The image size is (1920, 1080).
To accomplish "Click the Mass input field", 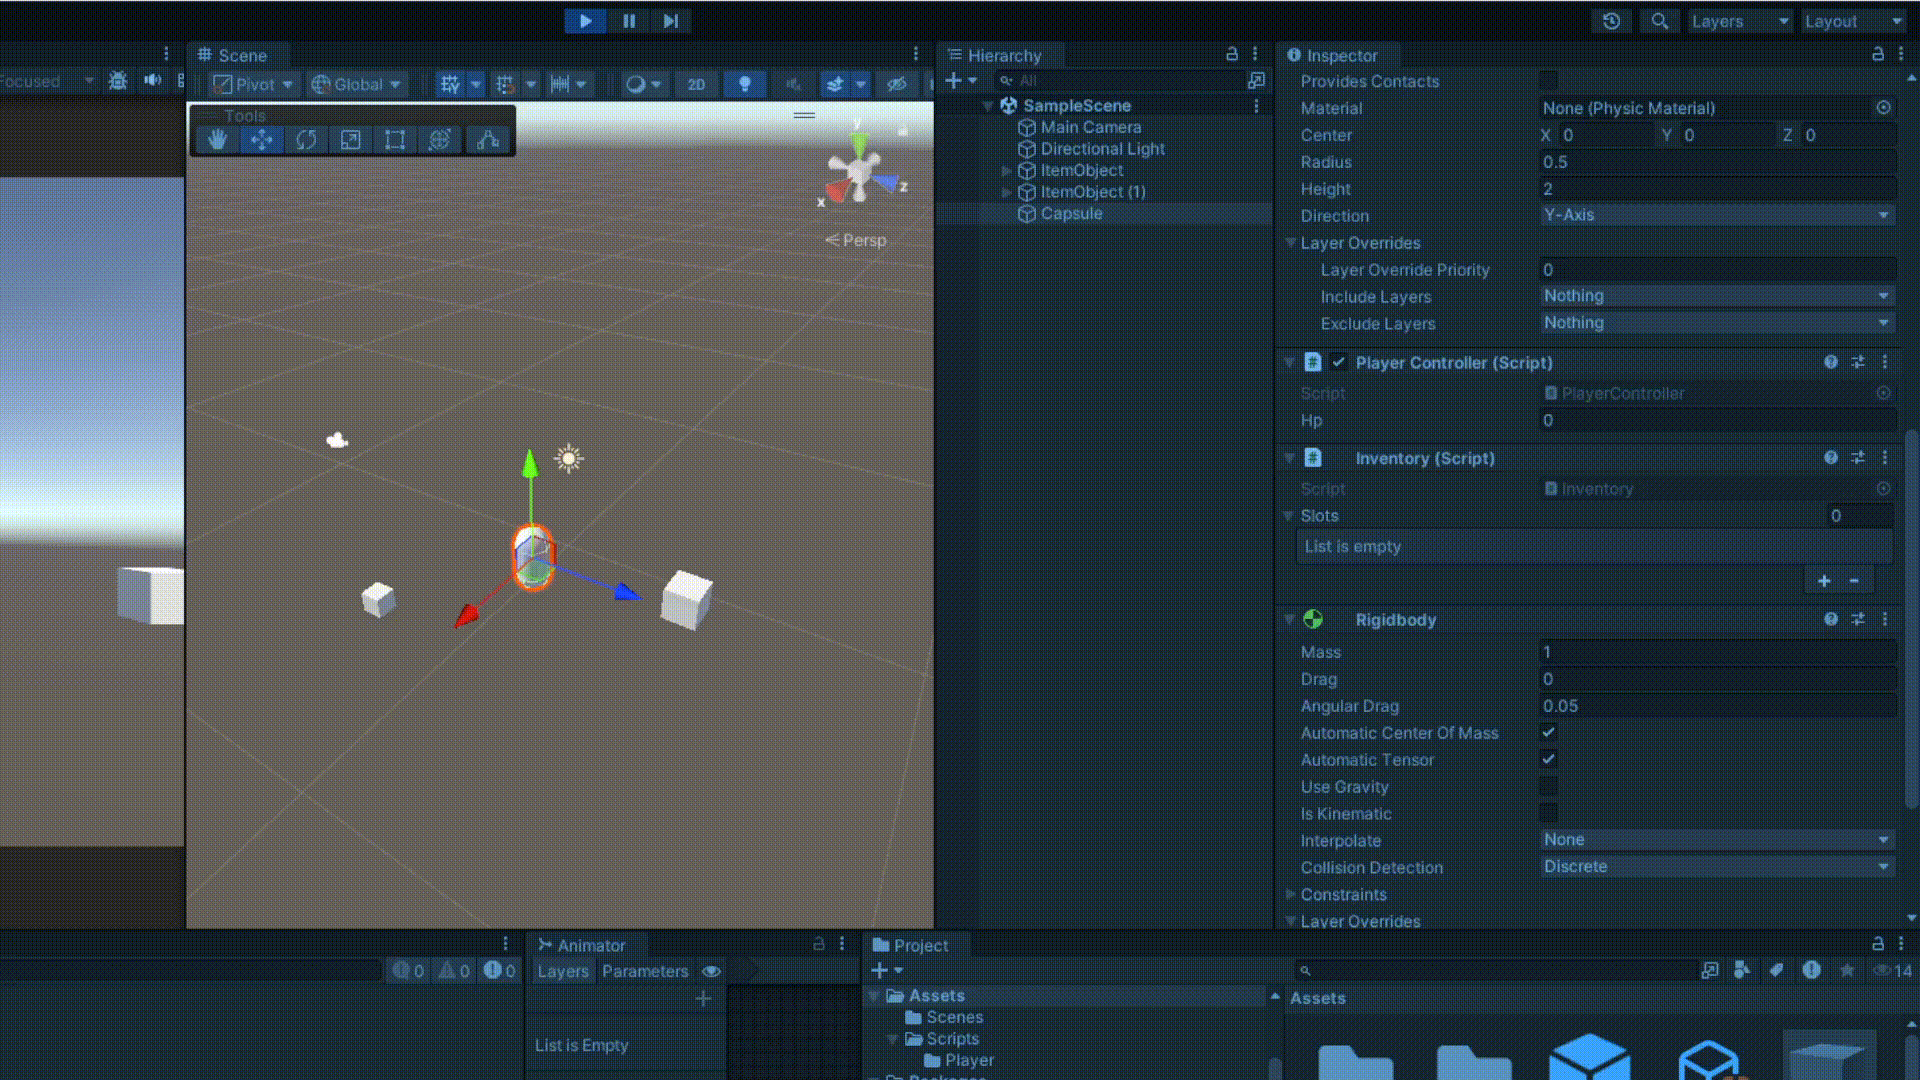I will click(1716, 652).
